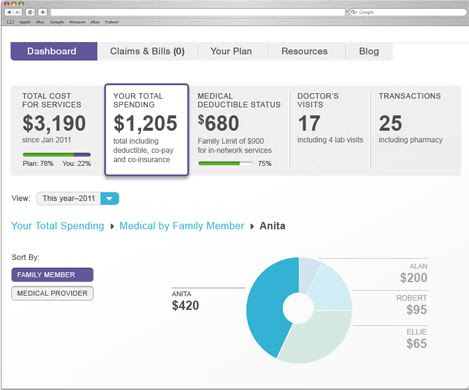
Task: Click 'including 4 lab visits' text
Action: (x=330, y=140)
